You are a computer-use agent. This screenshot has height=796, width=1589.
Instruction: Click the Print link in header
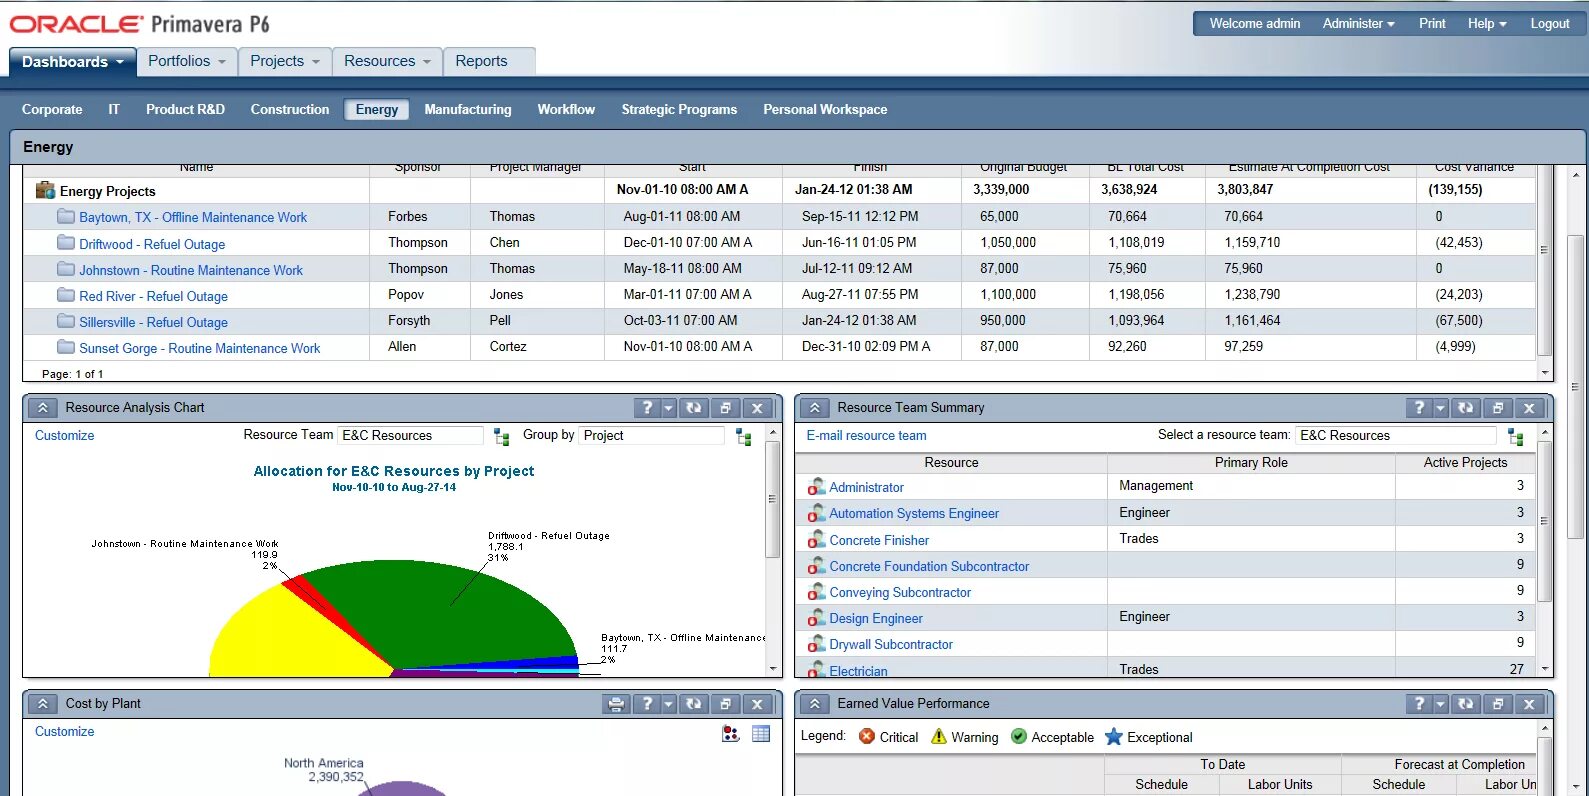click(x=1432, y=24)
